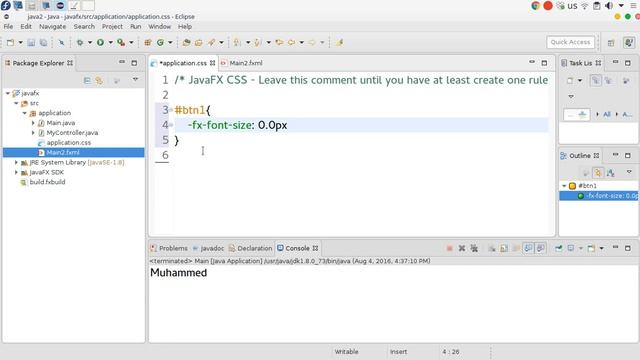Click the New file toolbar icon
The height and width of the screenshot is (360, 640).
pos(10,42)
